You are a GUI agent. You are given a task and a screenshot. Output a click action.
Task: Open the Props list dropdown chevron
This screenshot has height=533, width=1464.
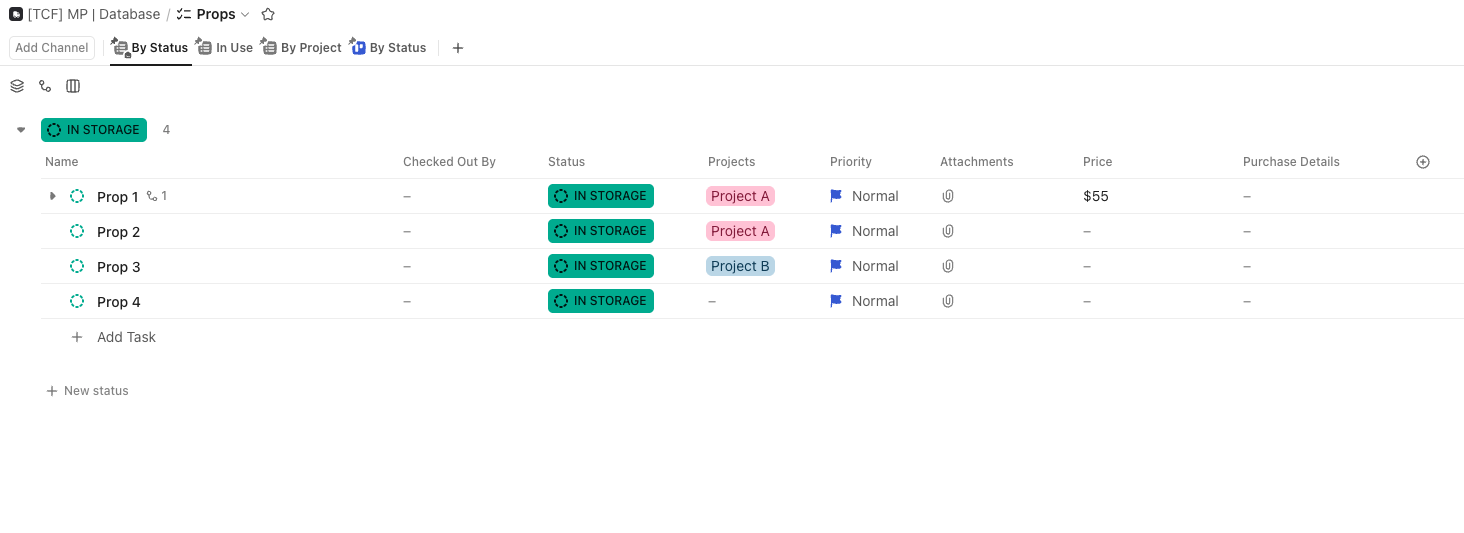(x=245, y=15)
